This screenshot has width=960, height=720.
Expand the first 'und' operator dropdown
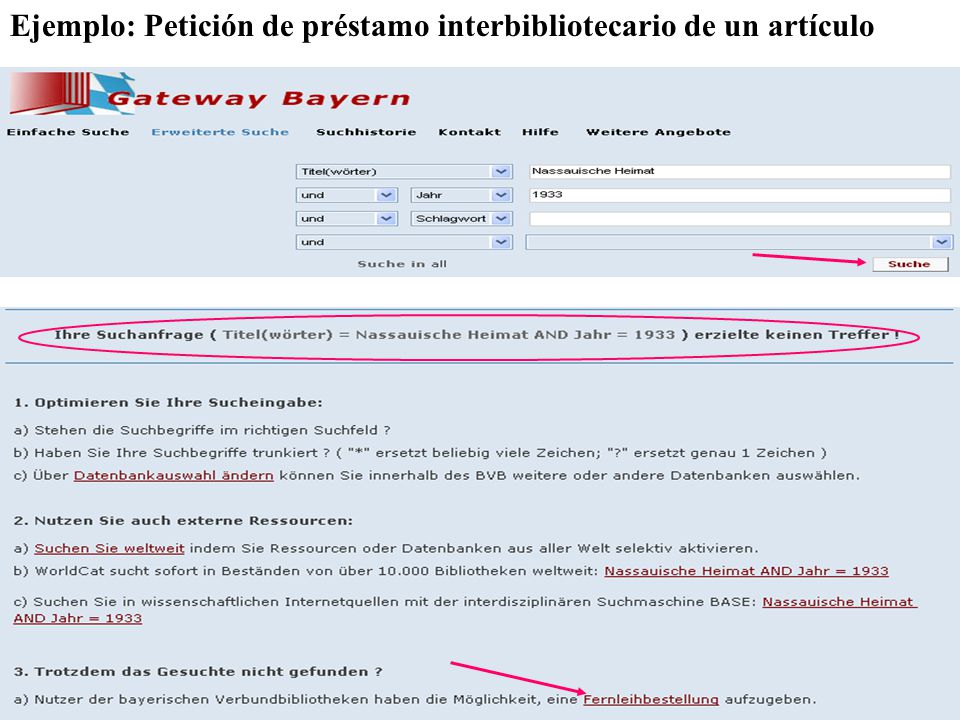coord(347,195)
